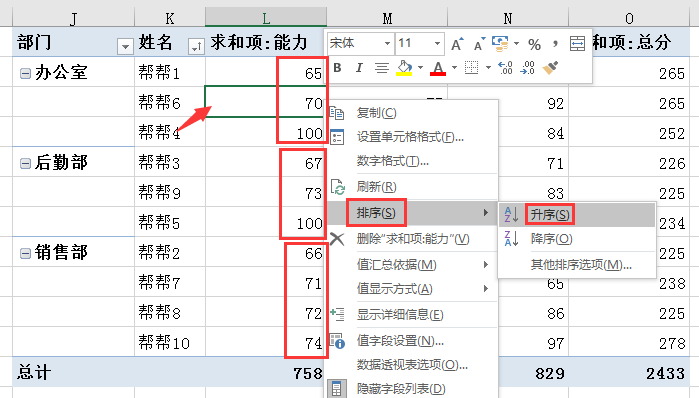Viewport: 699px width, 398px height.
Task: Select the 求和项:能力 header cell
Action: [x=266, y=42]
